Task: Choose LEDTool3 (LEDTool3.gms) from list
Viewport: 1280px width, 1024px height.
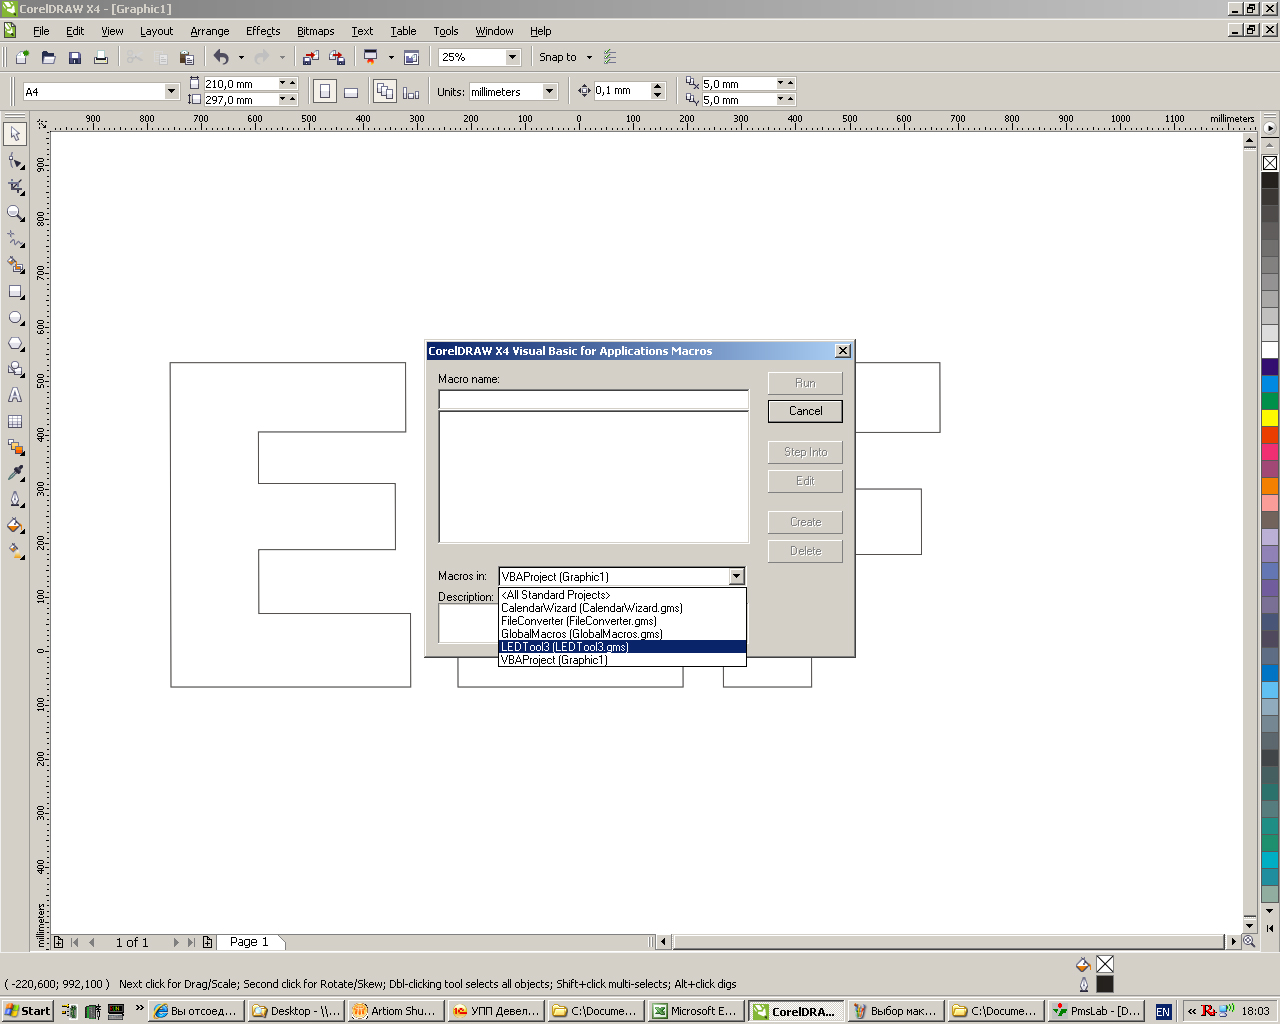Action: click(622, 647)
